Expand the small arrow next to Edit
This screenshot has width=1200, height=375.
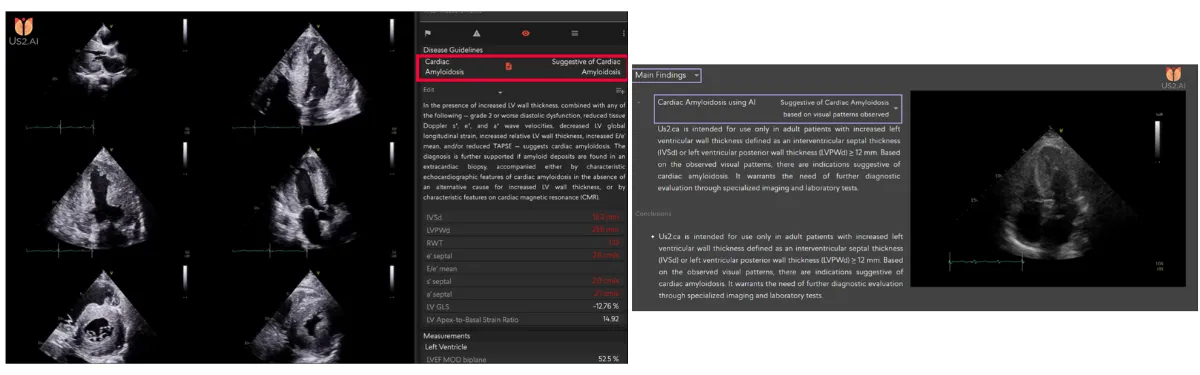click(501, 93)
